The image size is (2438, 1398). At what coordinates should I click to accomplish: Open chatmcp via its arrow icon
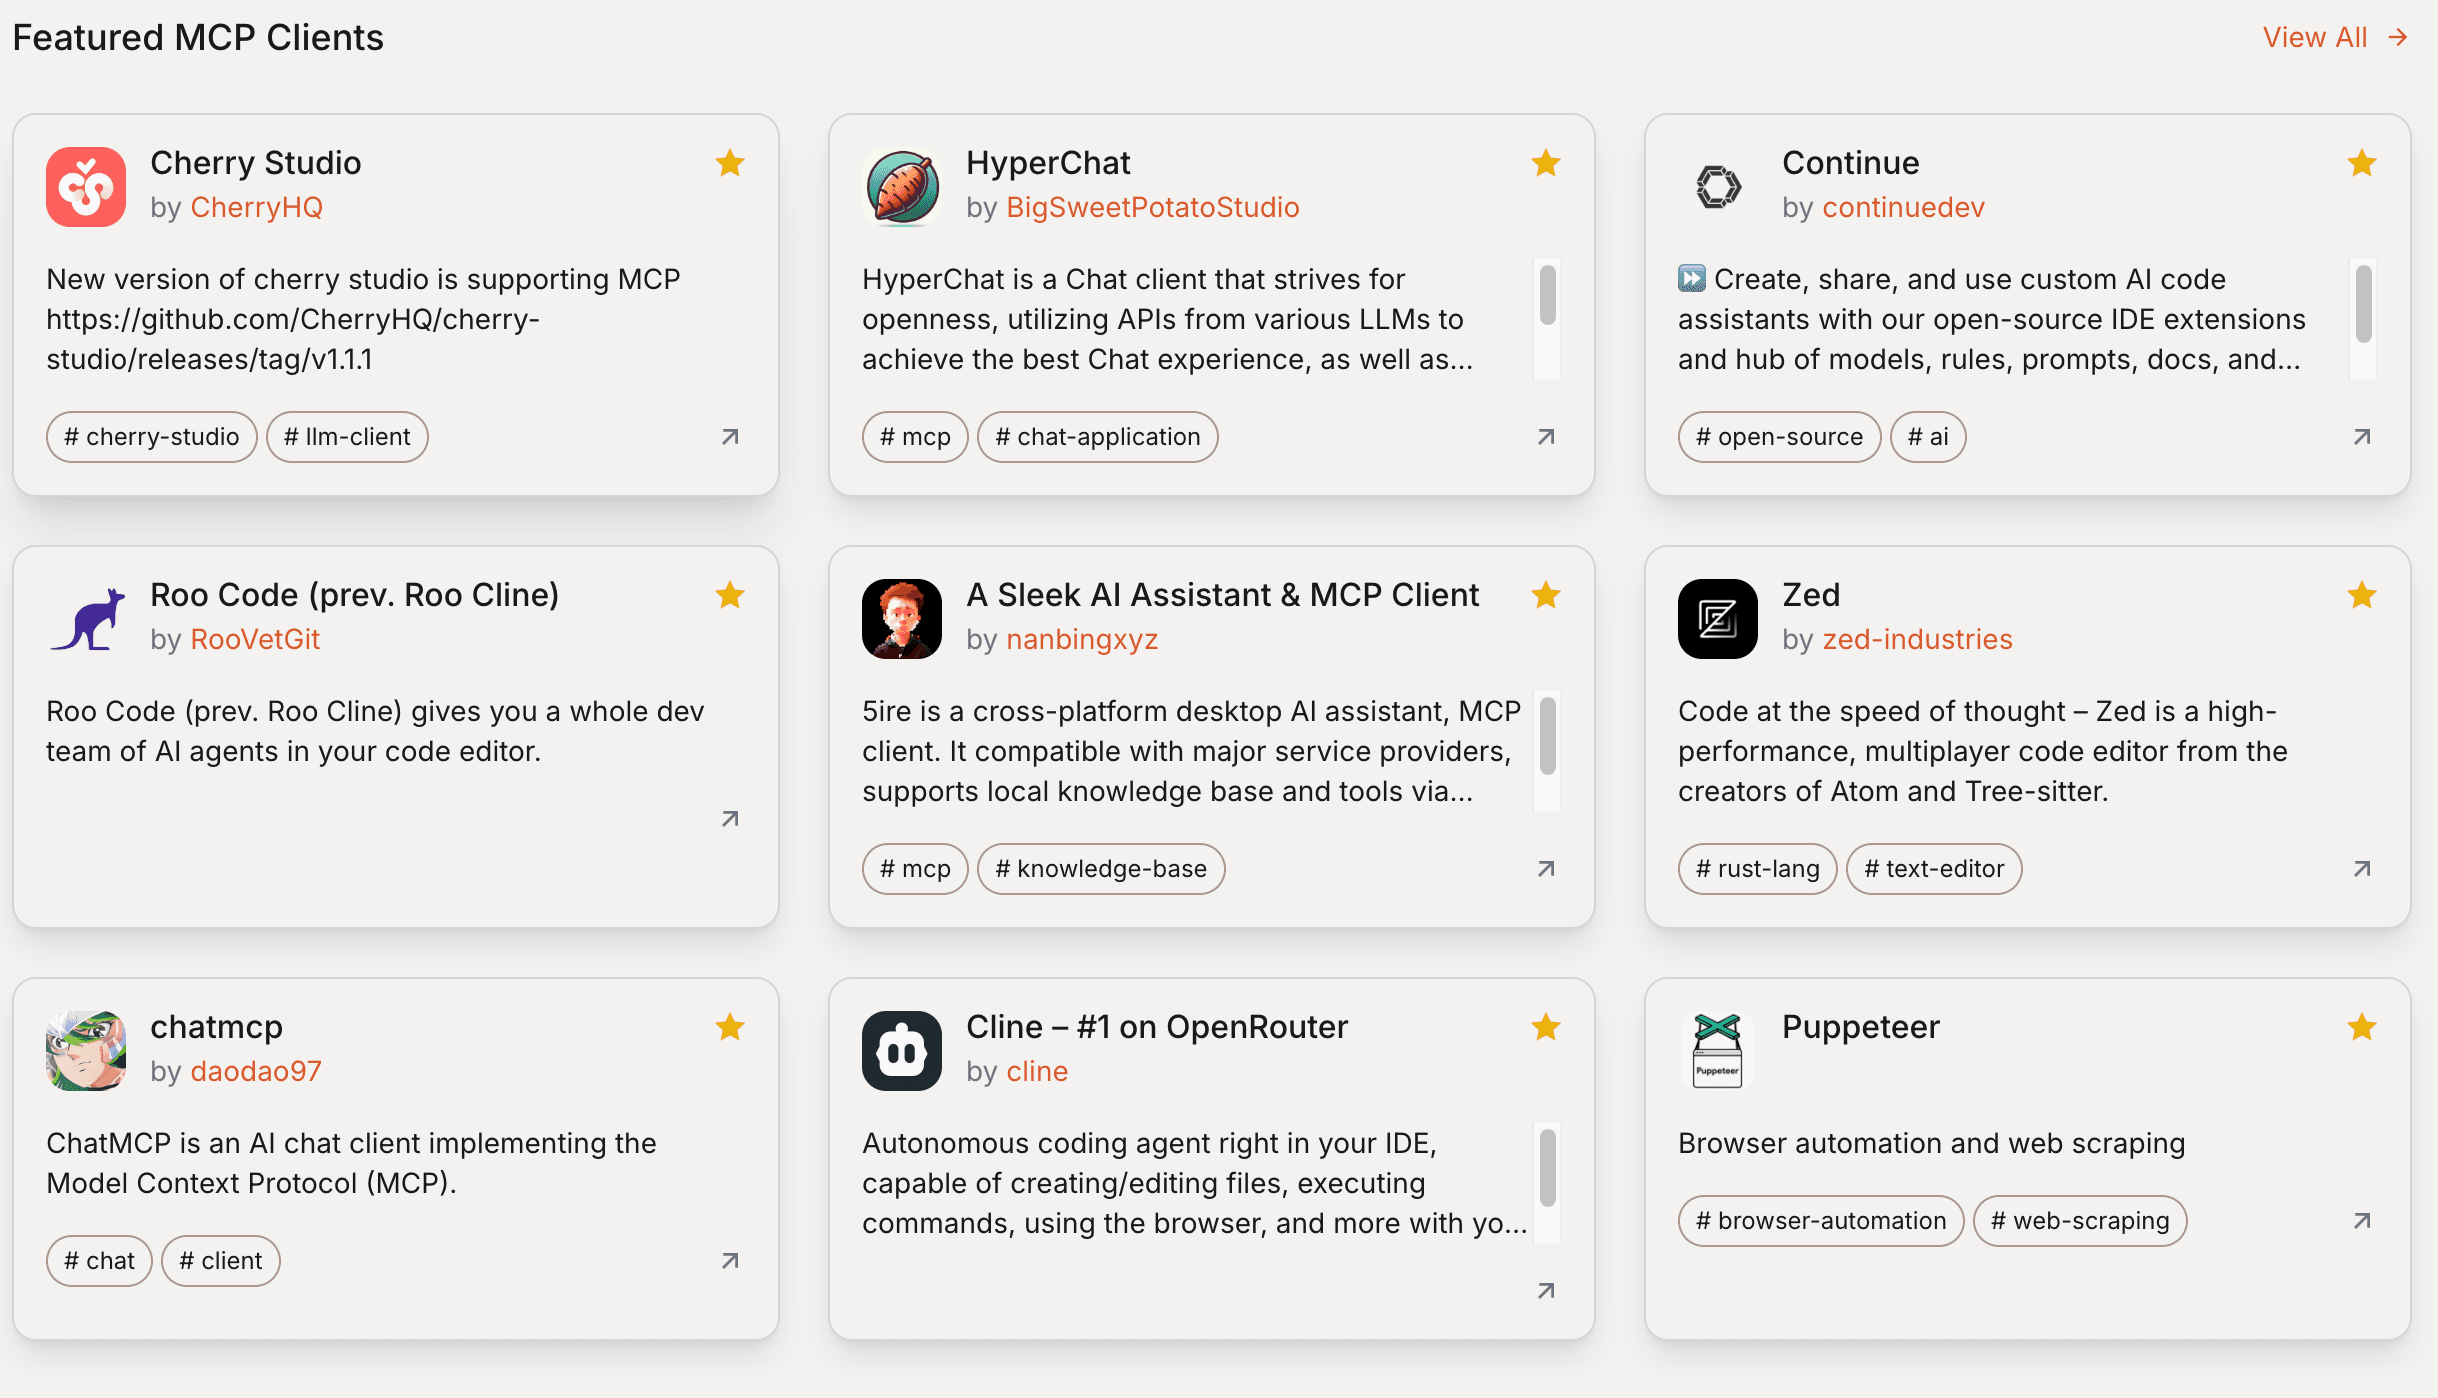point(730,1261)
